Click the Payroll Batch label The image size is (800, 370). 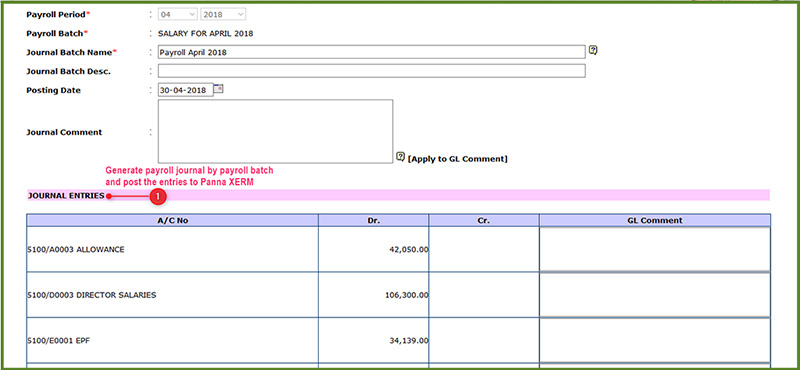pyautogui.click(x=57, y=34)
